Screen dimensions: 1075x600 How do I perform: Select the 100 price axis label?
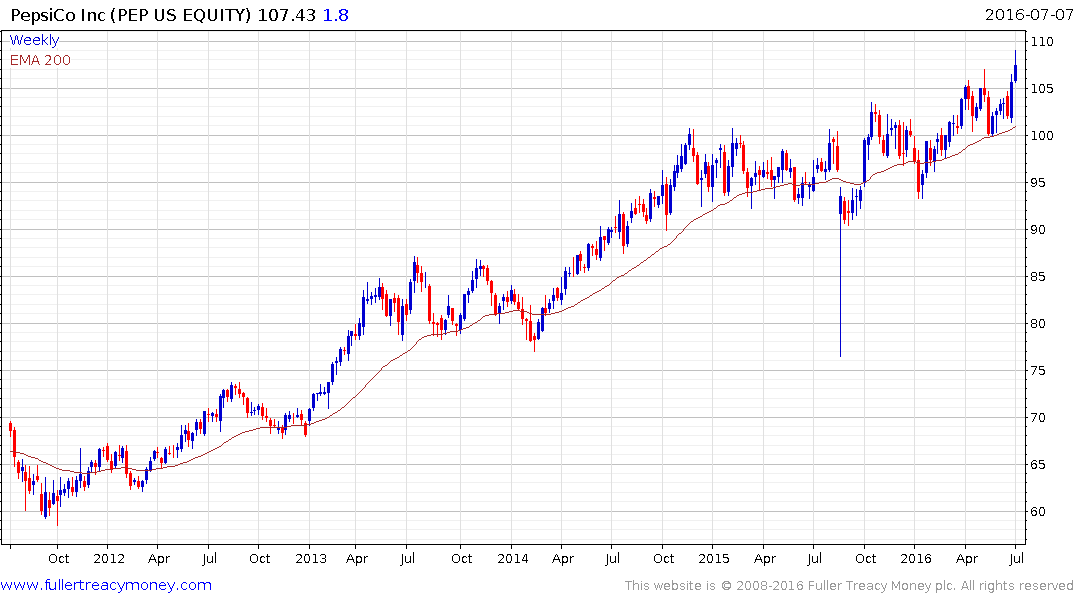(1042, 136)
